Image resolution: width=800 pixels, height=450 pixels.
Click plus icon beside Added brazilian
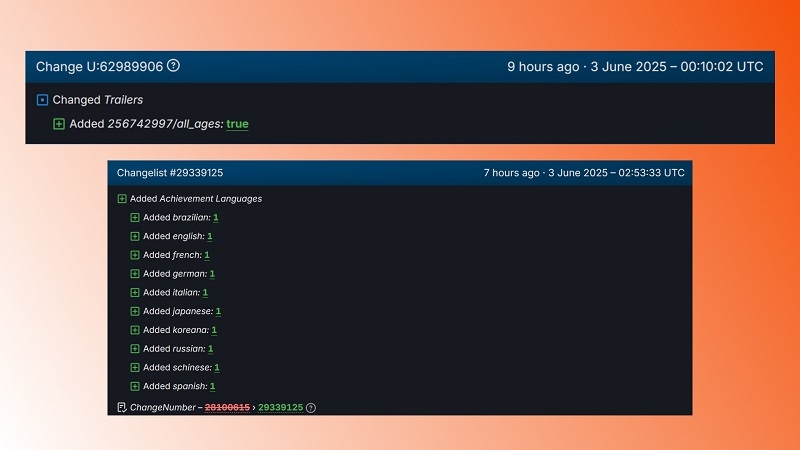coord(135,217)
